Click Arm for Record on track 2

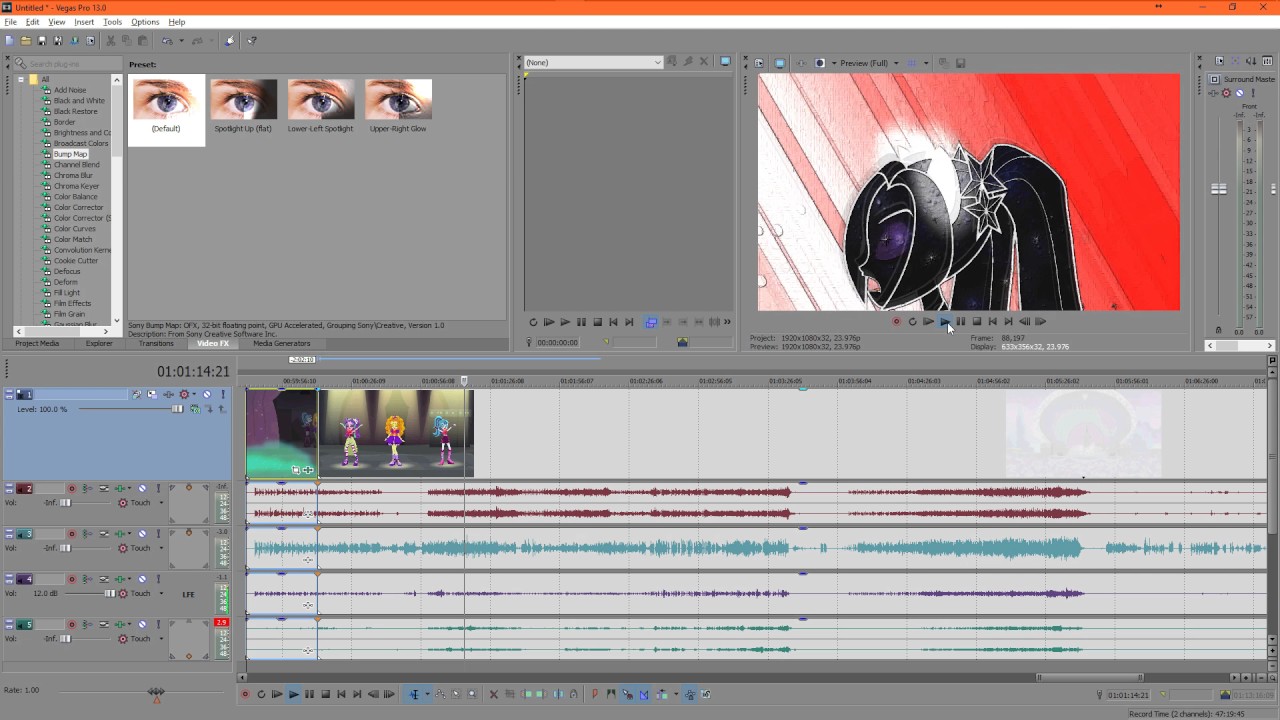click(x=71, y=488)
